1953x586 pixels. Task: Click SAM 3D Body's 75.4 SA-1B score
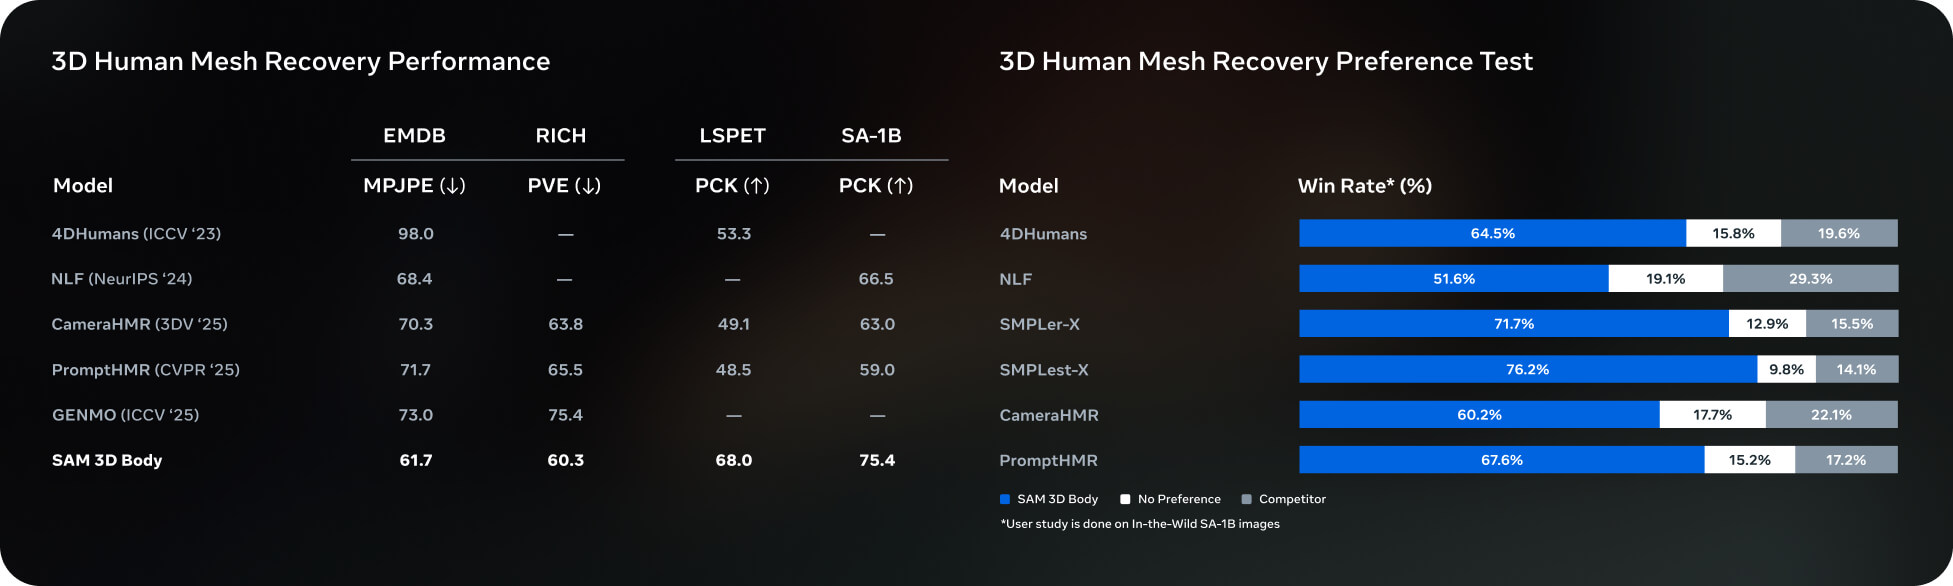point(877,460)
